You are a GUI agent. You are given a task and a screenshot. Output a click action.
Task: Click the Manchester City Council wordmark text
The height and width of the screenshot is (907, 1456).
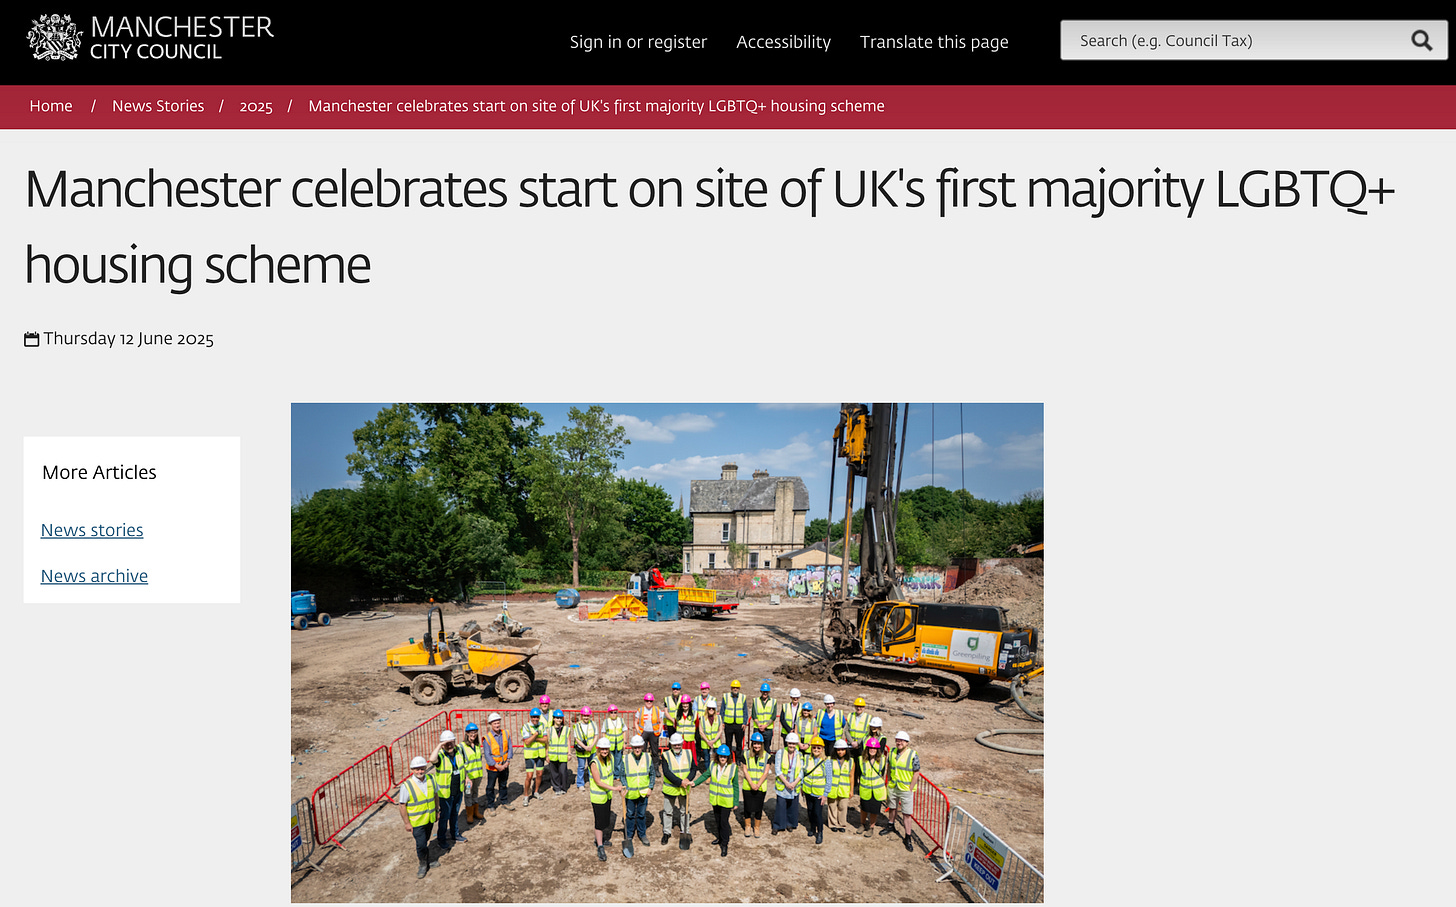tap(182, 38)
